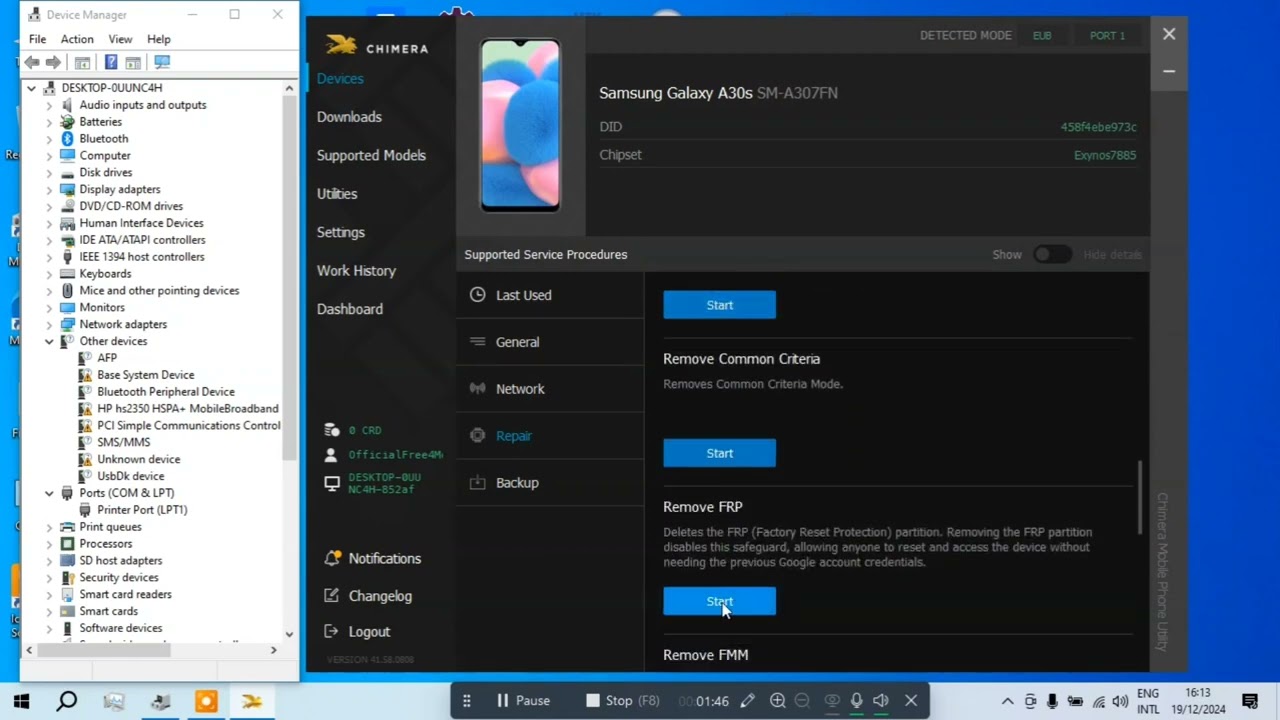Open taskbar search magnifier
This screenshot has width=1280, height=720.
pyautogui.click(x=66, y=701)
